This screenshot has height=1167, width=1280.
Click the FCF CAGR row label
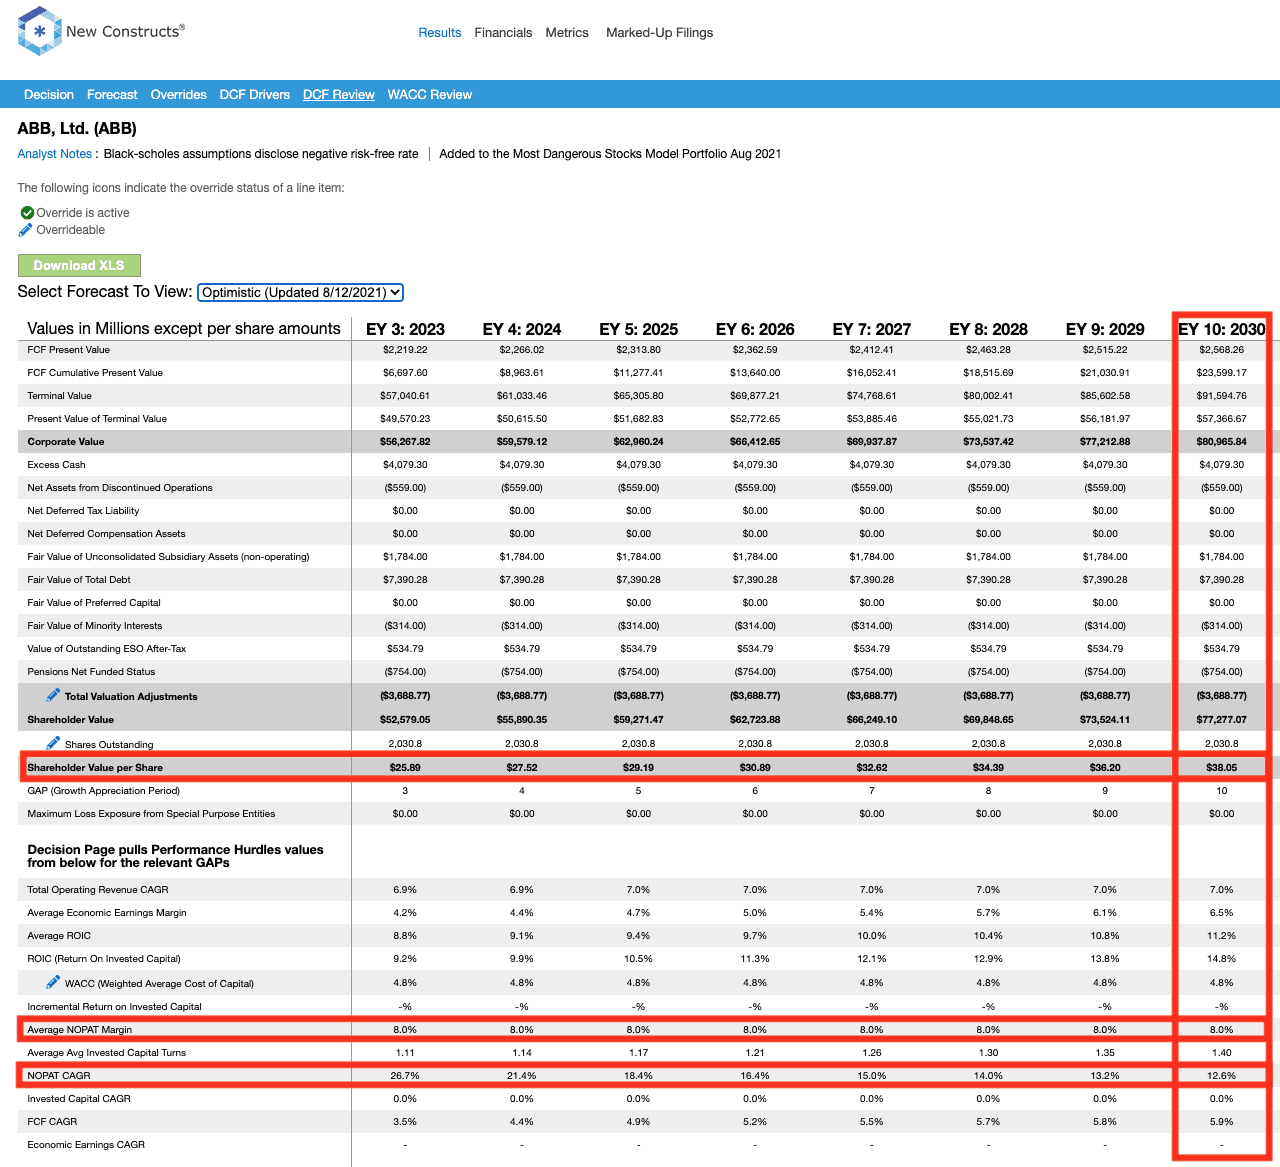[x=52, y=1122]
